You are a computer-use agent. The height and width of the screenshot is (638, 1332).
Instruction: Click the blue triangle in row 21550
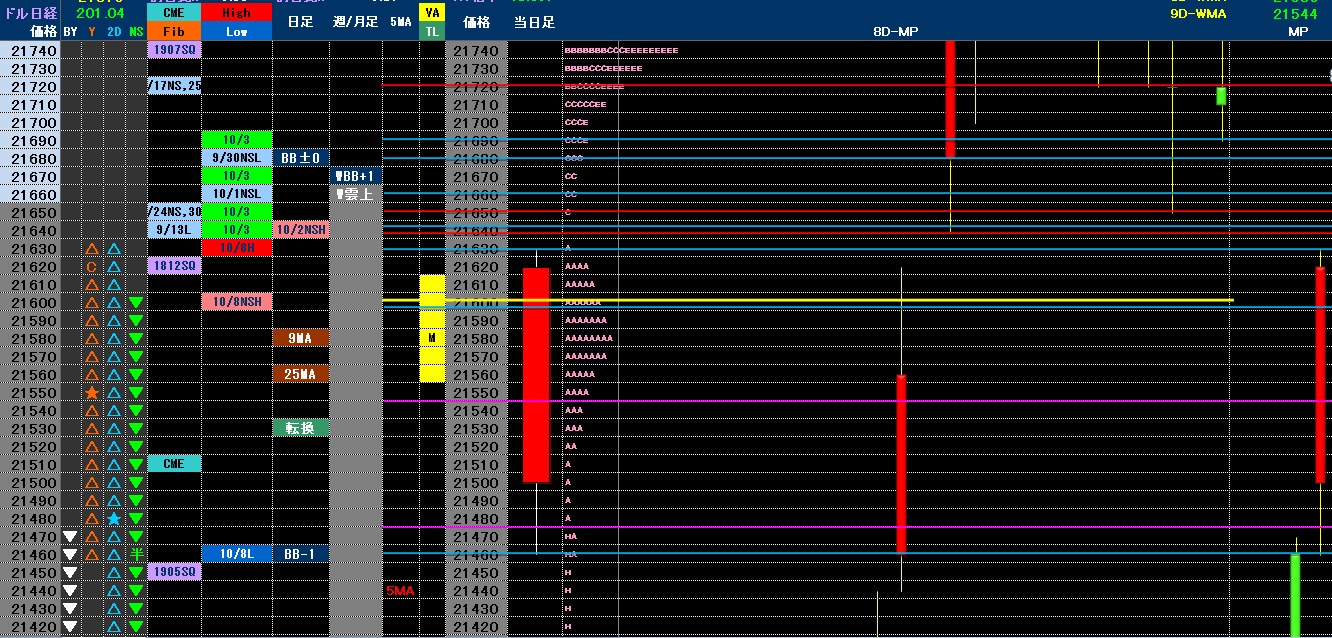113,393
